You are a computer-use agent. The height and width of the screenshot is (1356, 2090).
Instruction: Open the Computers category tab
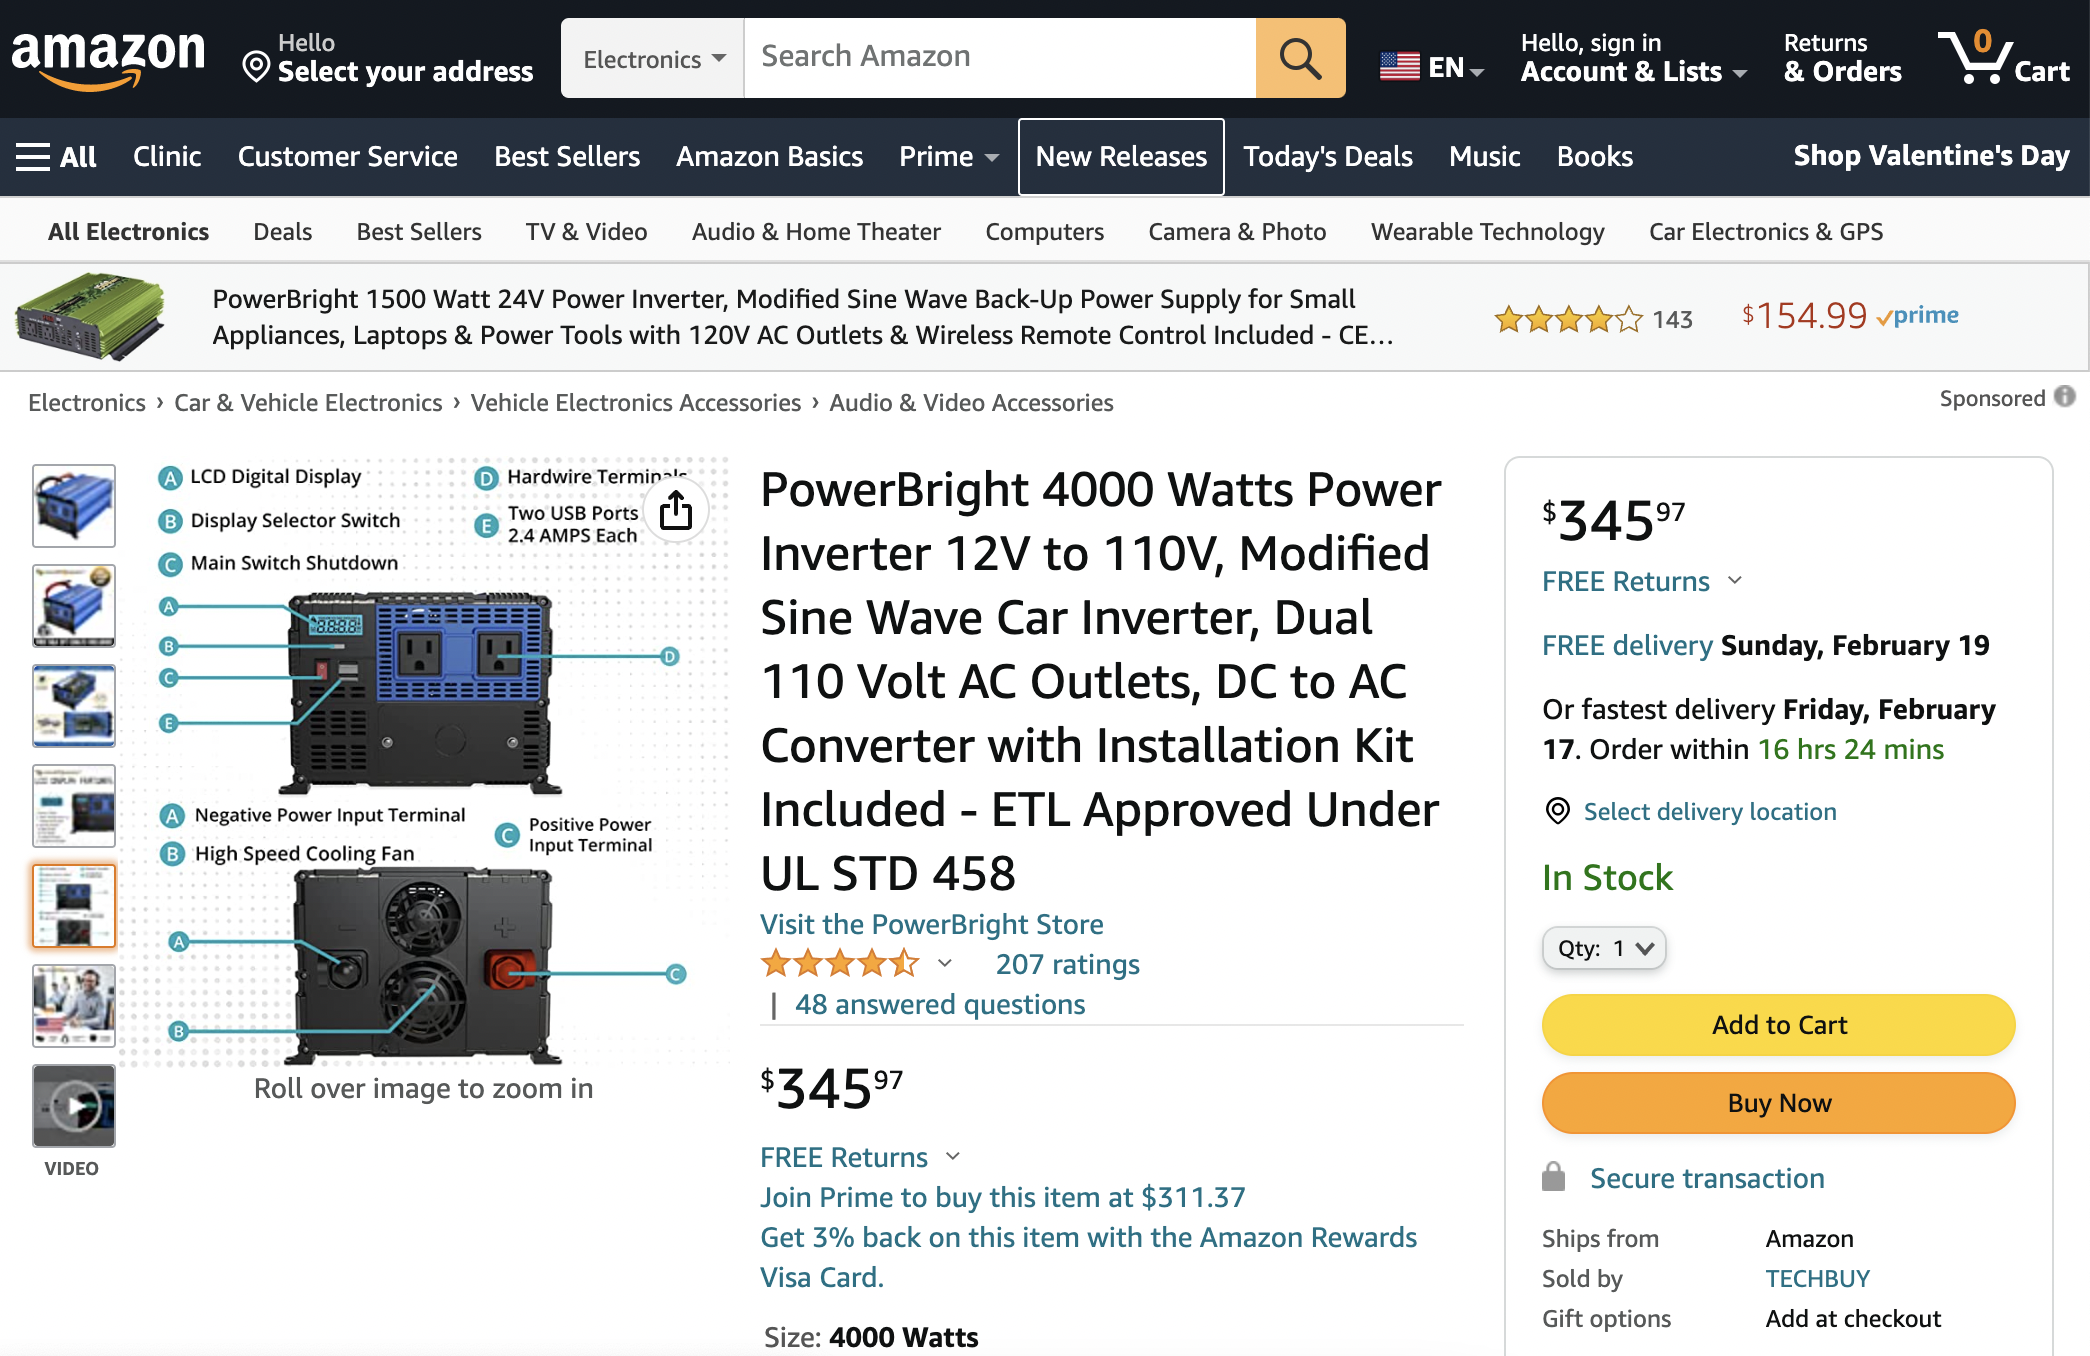coord(1044,232)
